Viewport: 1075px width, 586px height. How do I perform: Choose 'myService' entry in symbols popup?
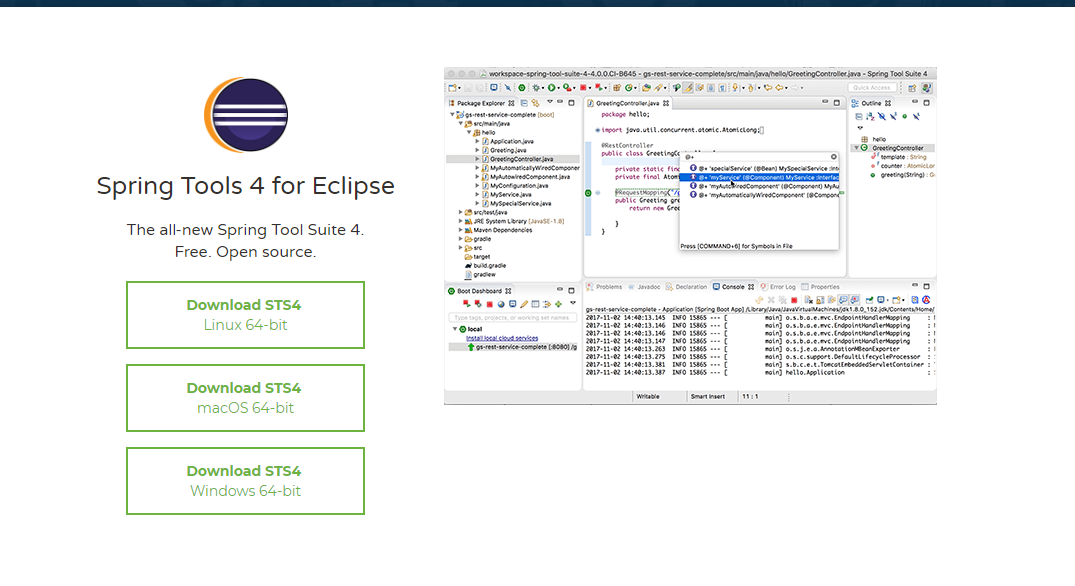pyautogui.click(x=760, y=177)
